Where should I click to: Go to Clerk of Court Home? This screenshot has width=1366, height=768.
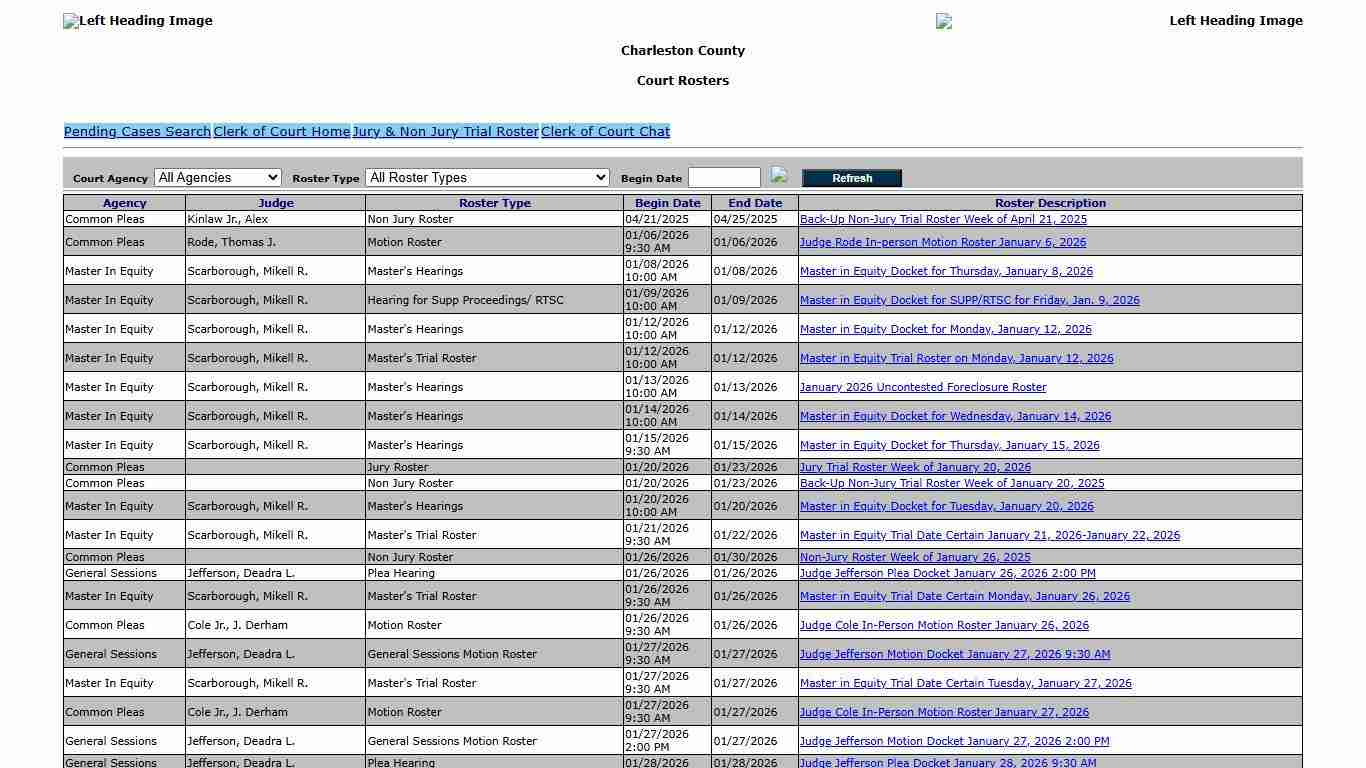281,131
